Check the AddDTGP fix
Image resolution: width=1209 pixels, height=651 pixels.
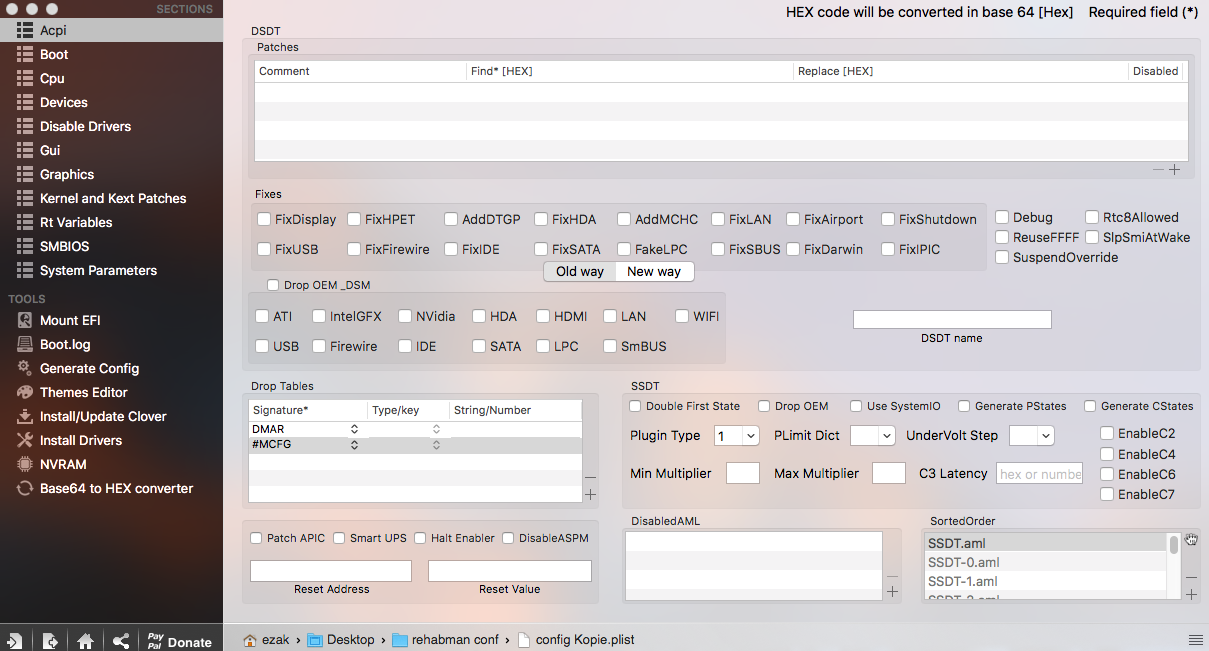tap(452, 219)
